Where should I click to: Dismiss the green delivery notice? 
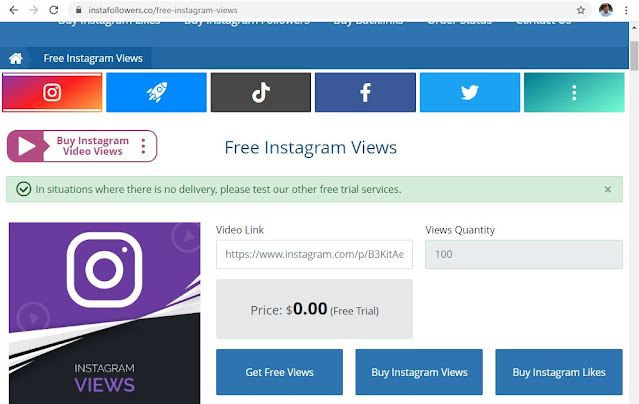pyautogui.click(x=608, y=189)
